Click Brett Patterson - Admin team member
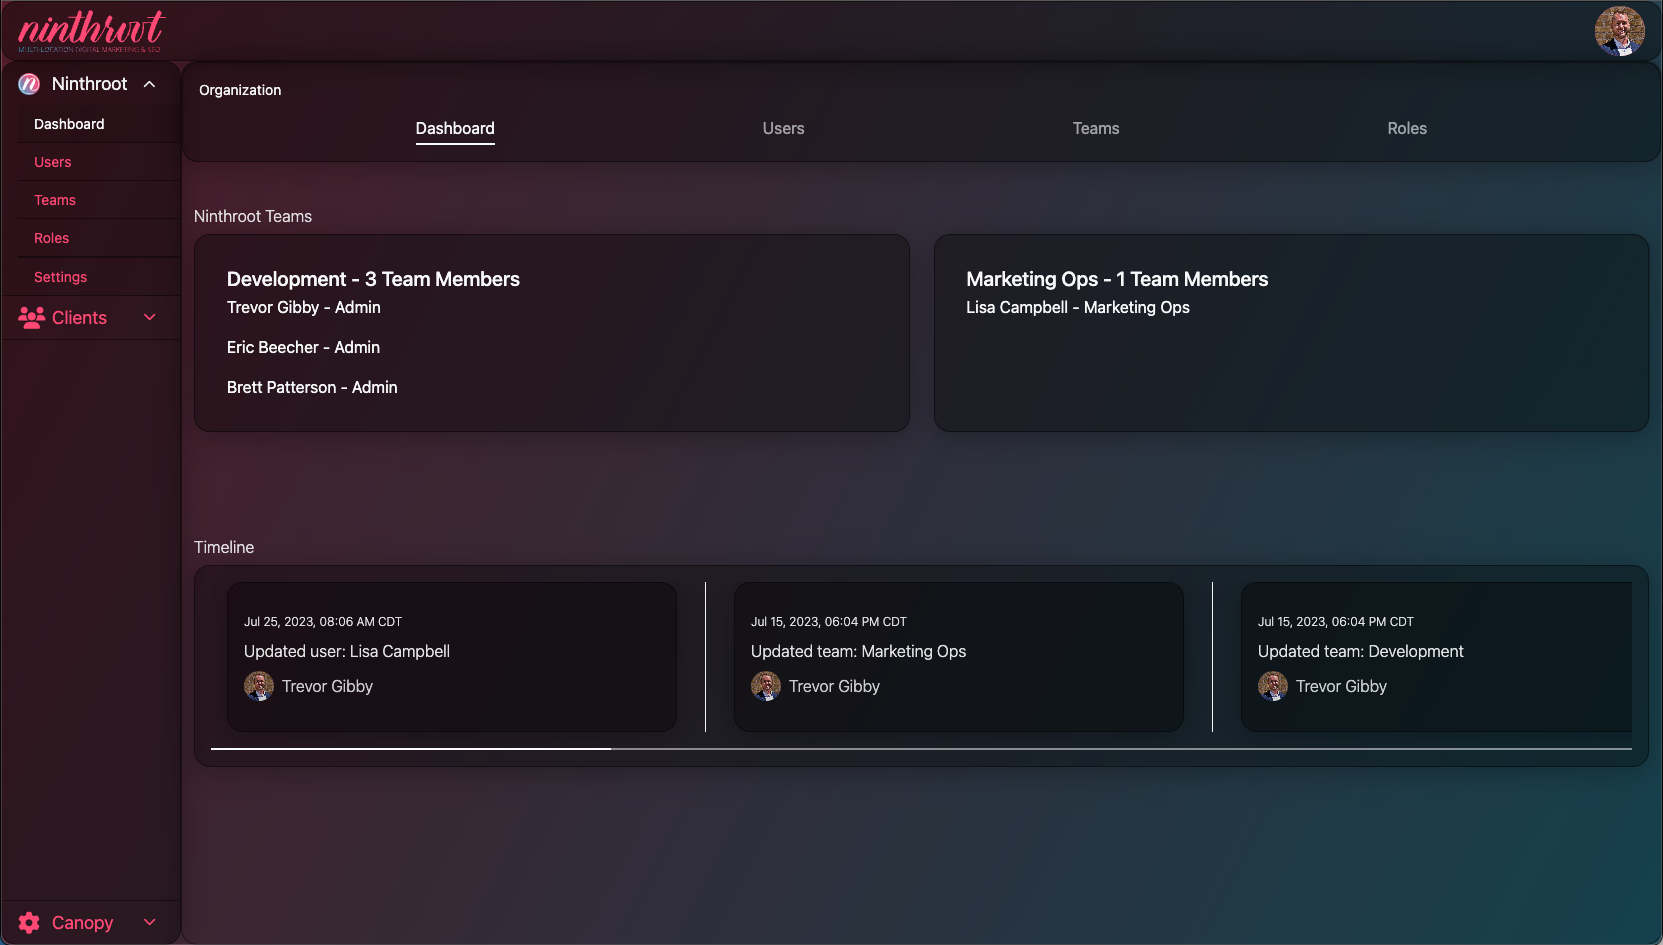The width and height of the screenshot is (1663, 945). [x=312, y=387]
